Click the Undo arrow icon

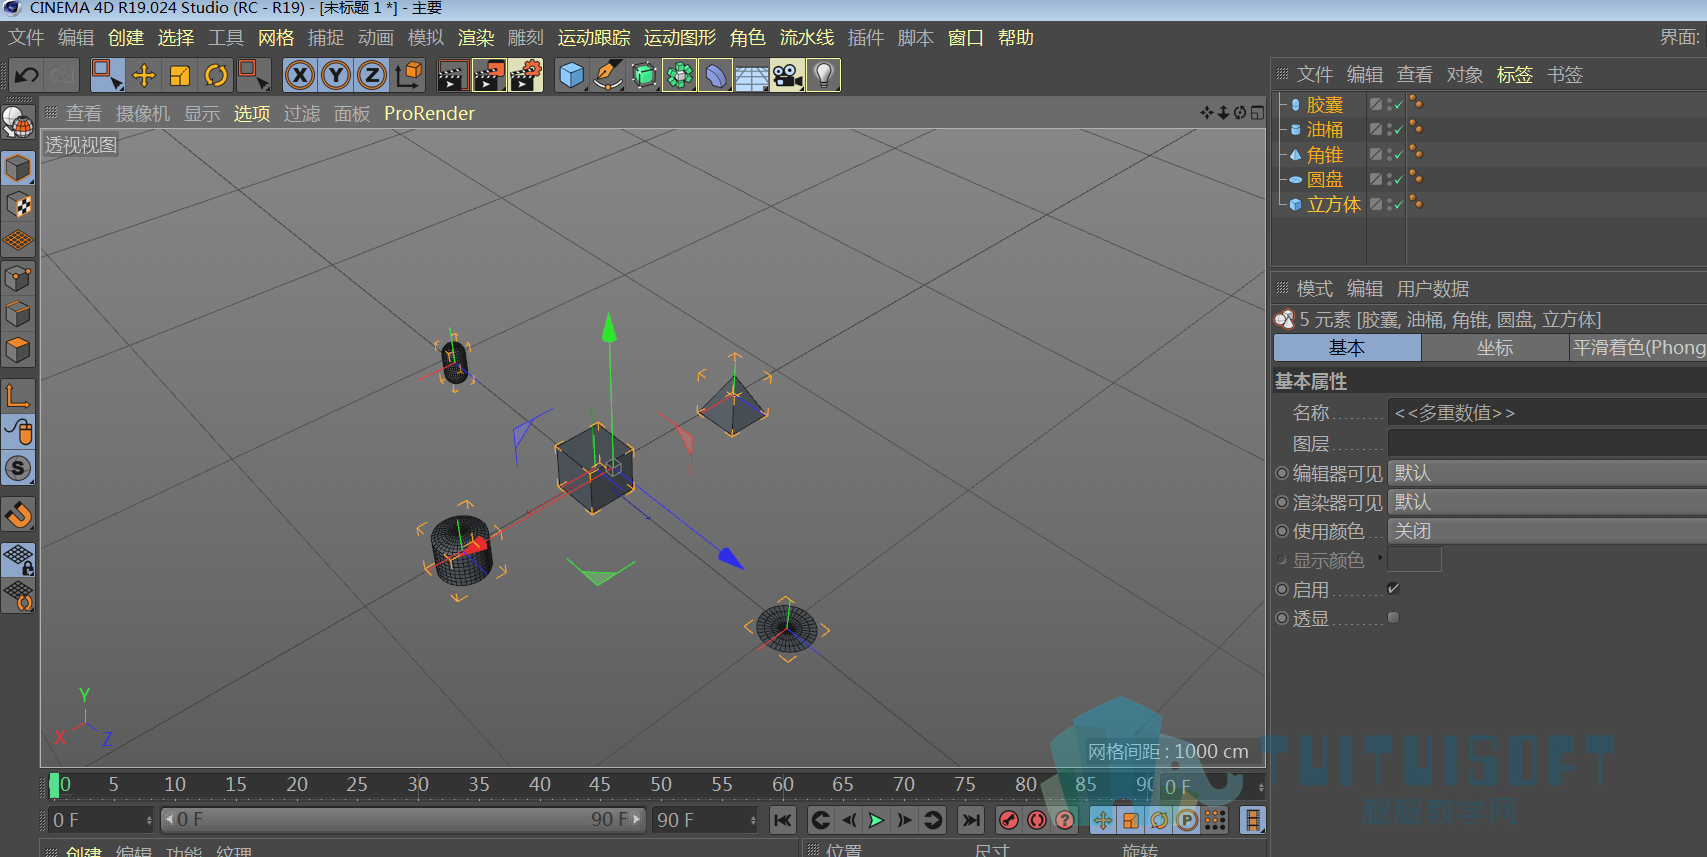27,75
